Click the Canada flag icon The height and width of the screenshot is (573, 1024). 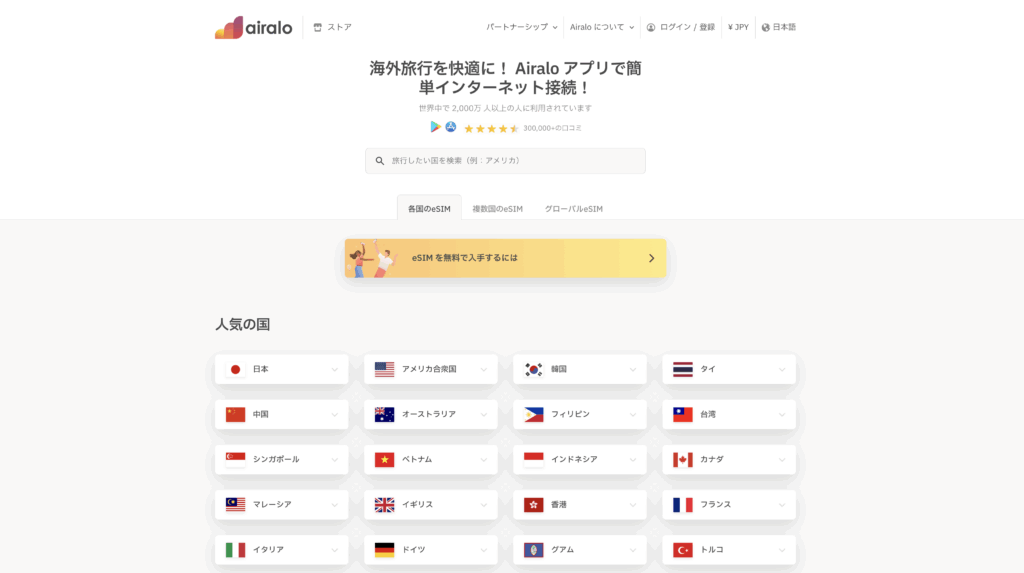pyautogui.click(x=682, y=459)
